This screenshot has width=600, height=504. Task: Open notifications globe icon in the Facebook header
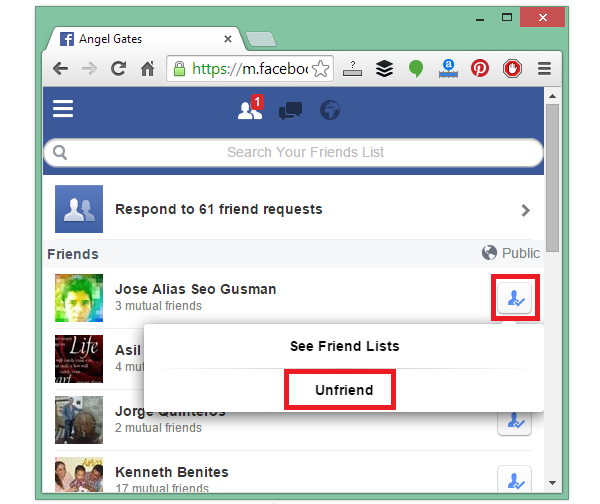330,110
